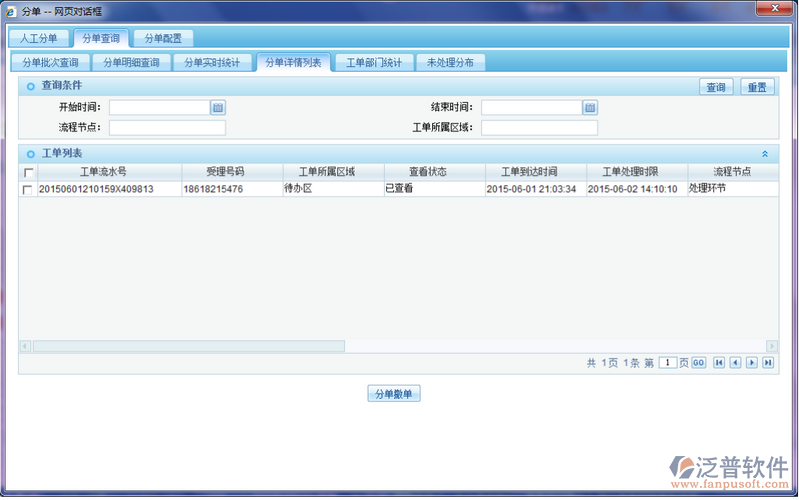Go to the previous page of results

coord(735,363)
